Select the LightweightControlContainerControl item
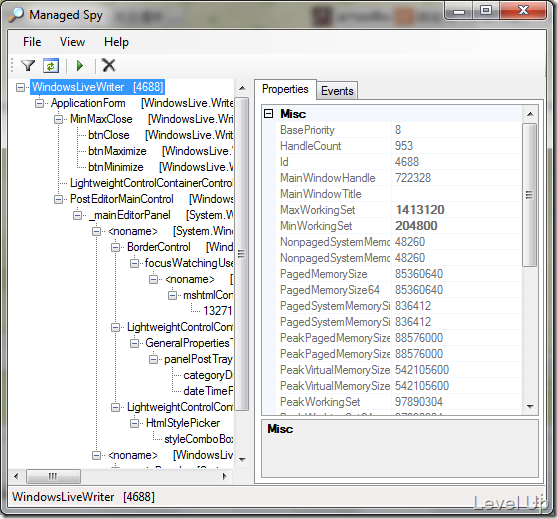 151,183
